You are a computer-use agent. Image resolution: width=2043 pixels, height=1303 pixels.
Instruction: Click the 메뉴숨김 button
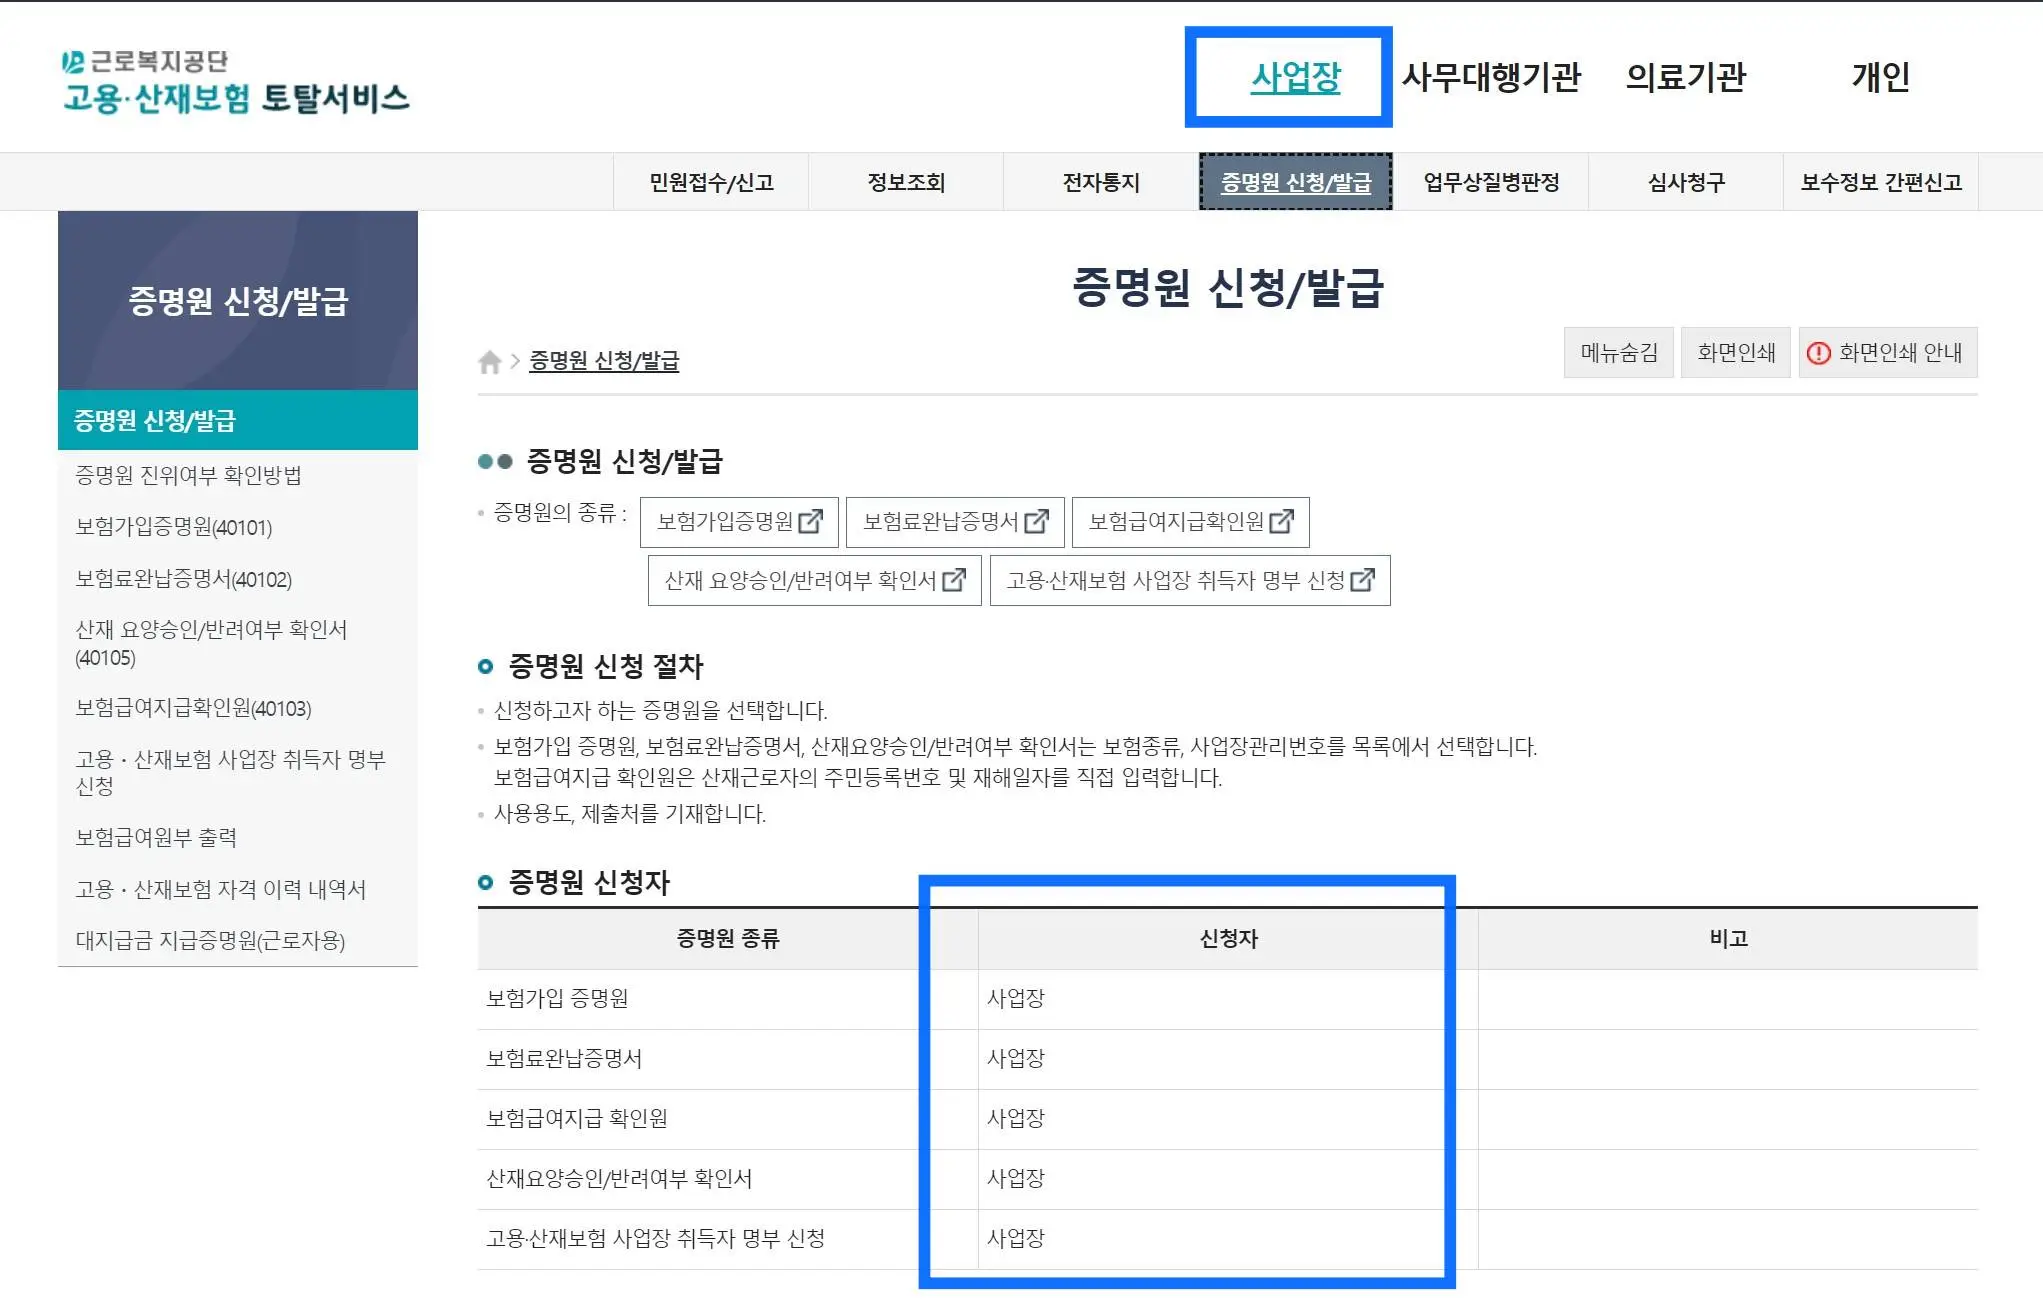[1618, 352]
